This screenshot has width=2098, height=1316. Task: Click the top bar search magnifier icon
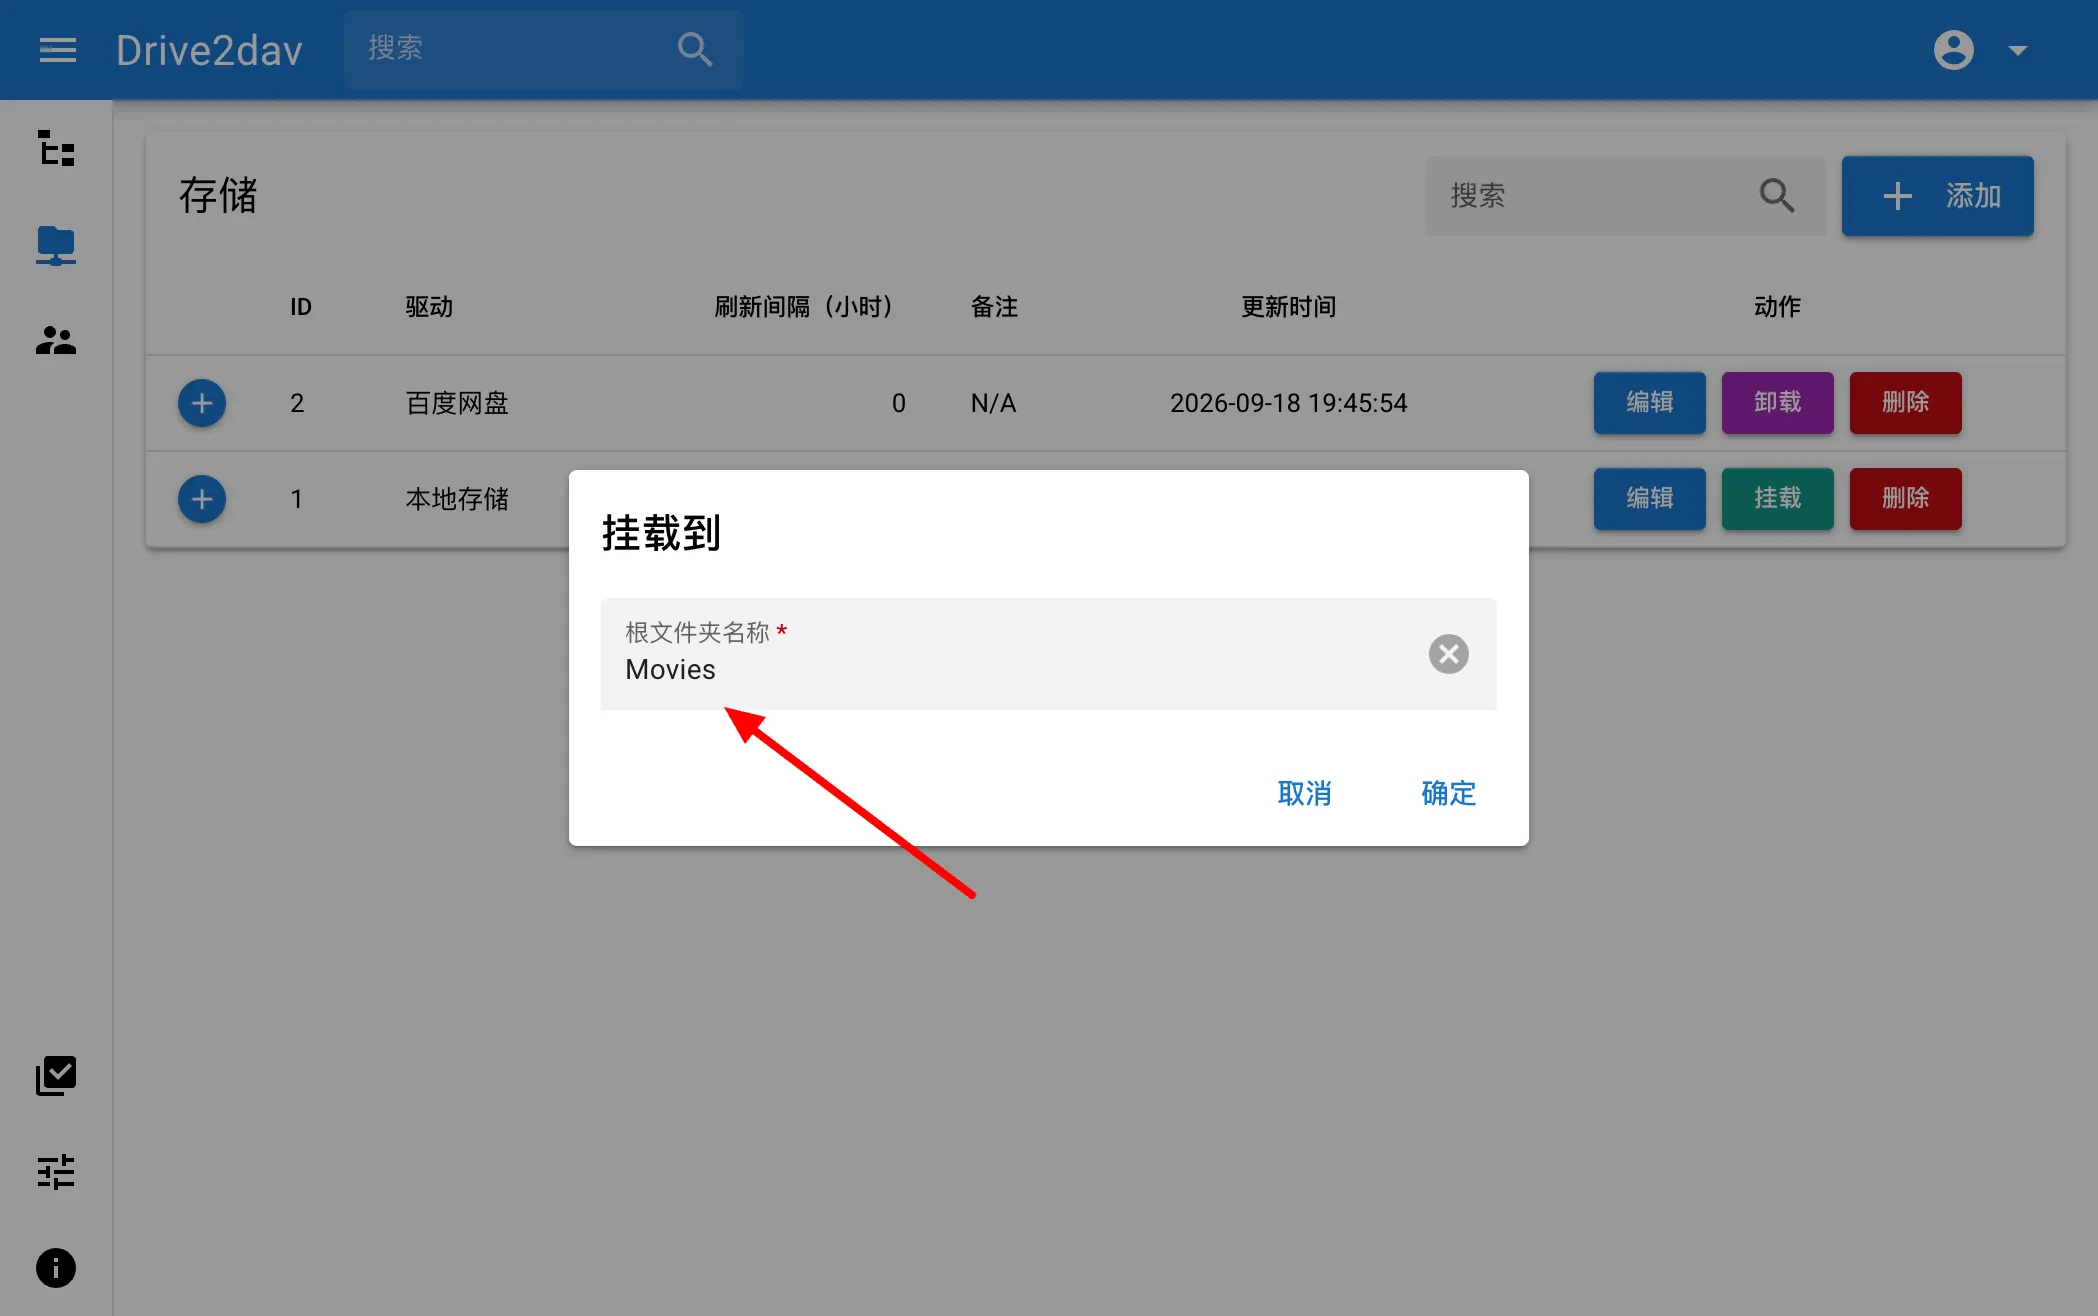coord(694,49)
